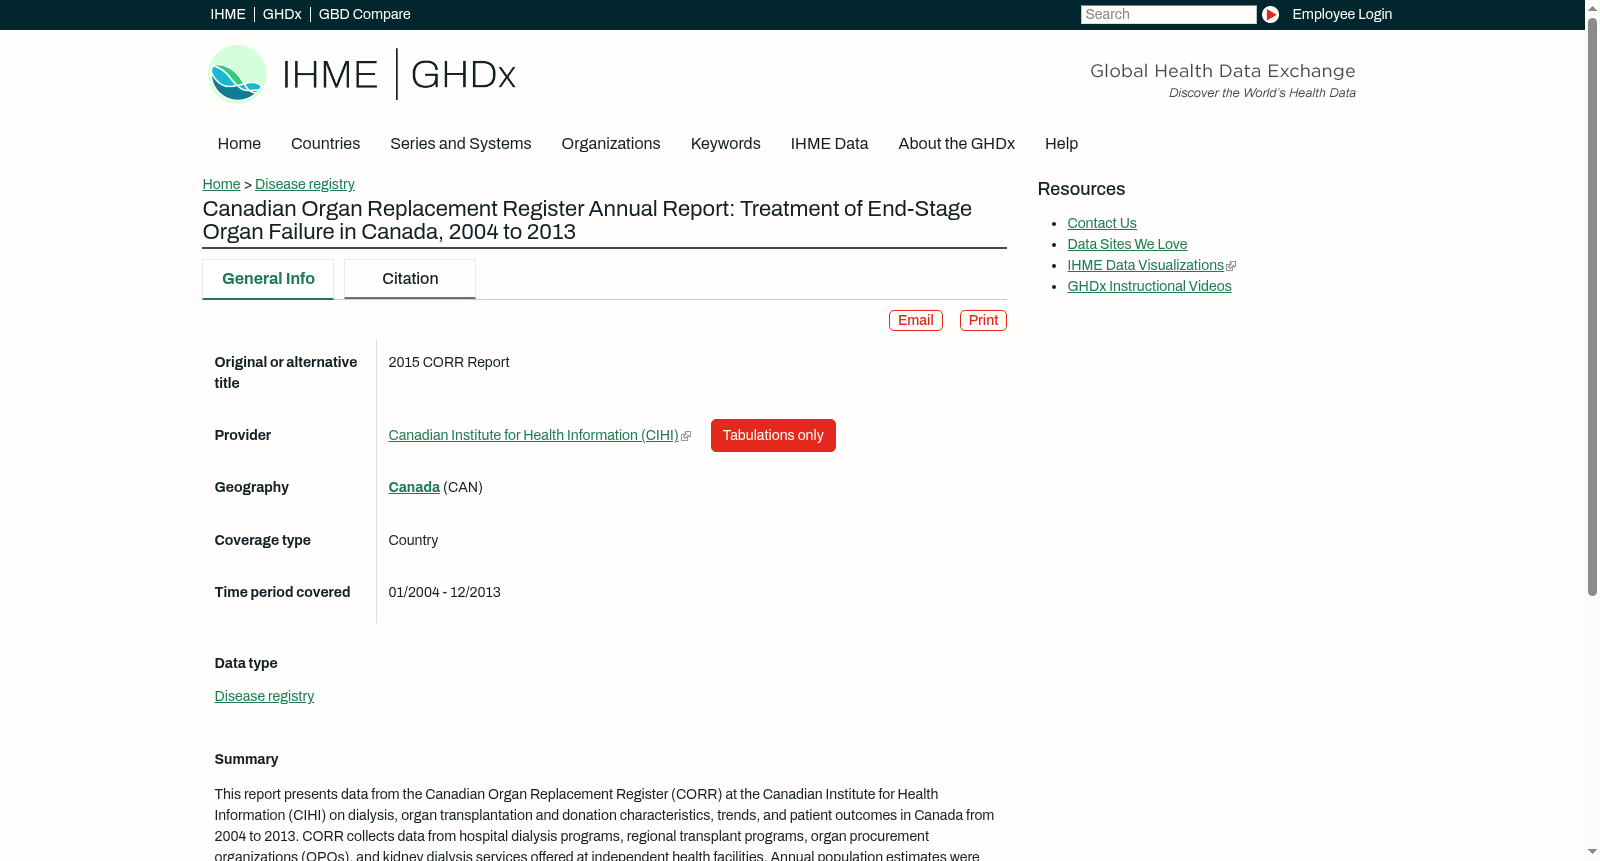Click the Email button
Viewport: 1600px width, 861px height.
coord(916,320)
